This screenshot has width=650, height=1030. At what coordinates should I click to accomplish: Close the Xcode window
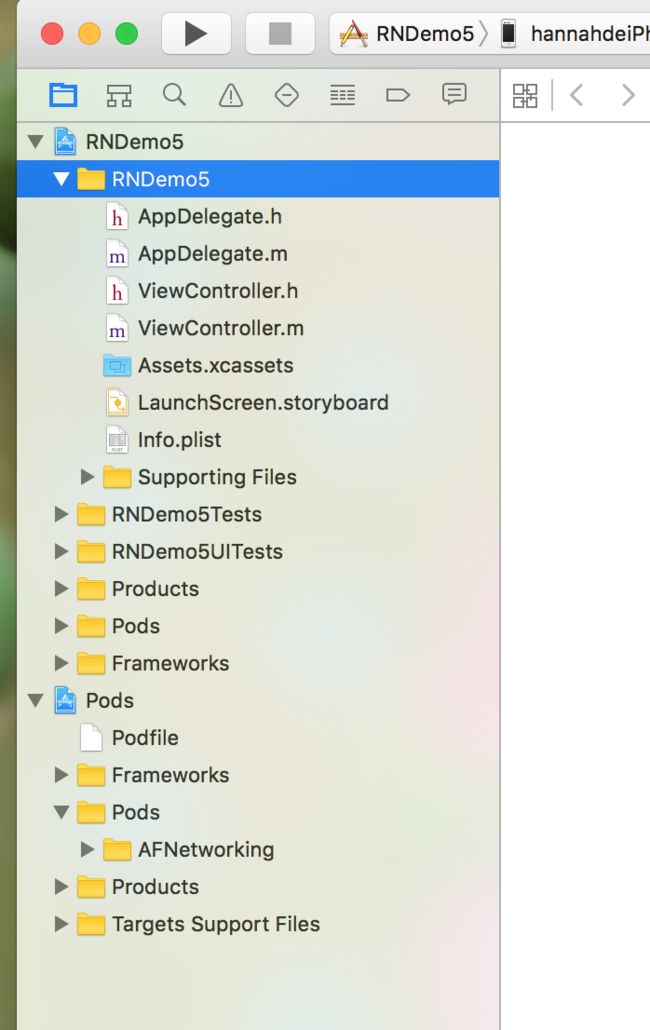(53, 33)
